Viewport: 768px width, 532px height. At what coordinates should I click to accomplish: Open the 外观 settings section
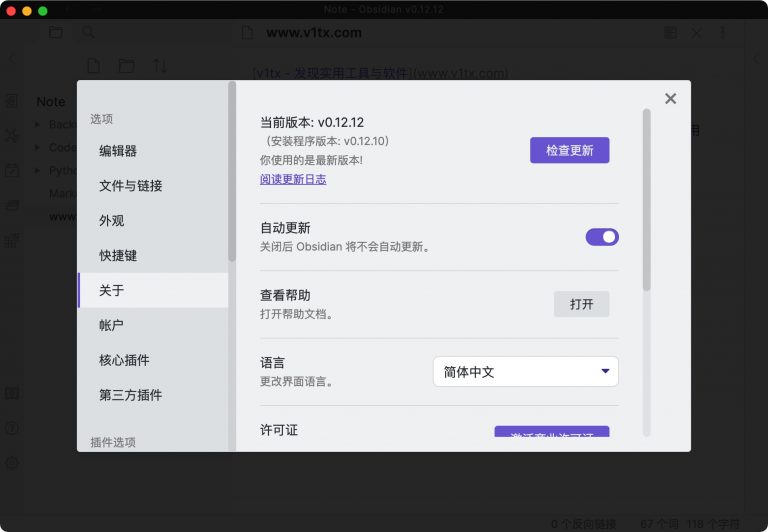[153, 220]
